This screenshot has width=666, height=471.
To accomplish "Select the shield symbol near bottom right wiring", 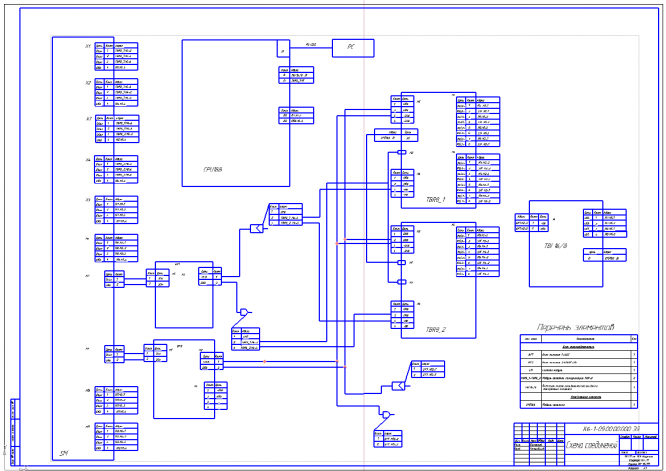I will [398, 386].
